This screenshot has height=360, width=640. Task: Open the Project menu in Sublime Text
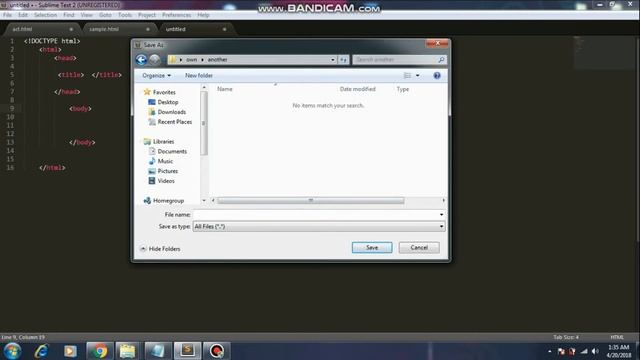[x=147, y=15]
